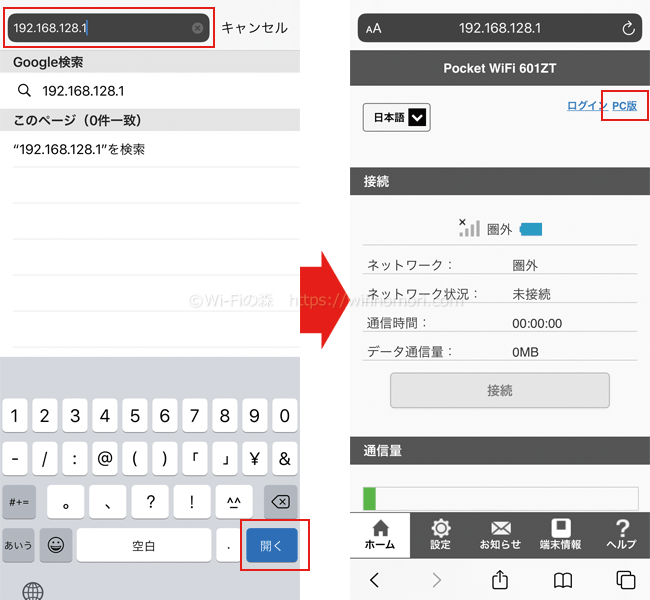The image size is (650, 600).
Task: Open the 端末情報 tab
Action: click(x=560, y=535)
